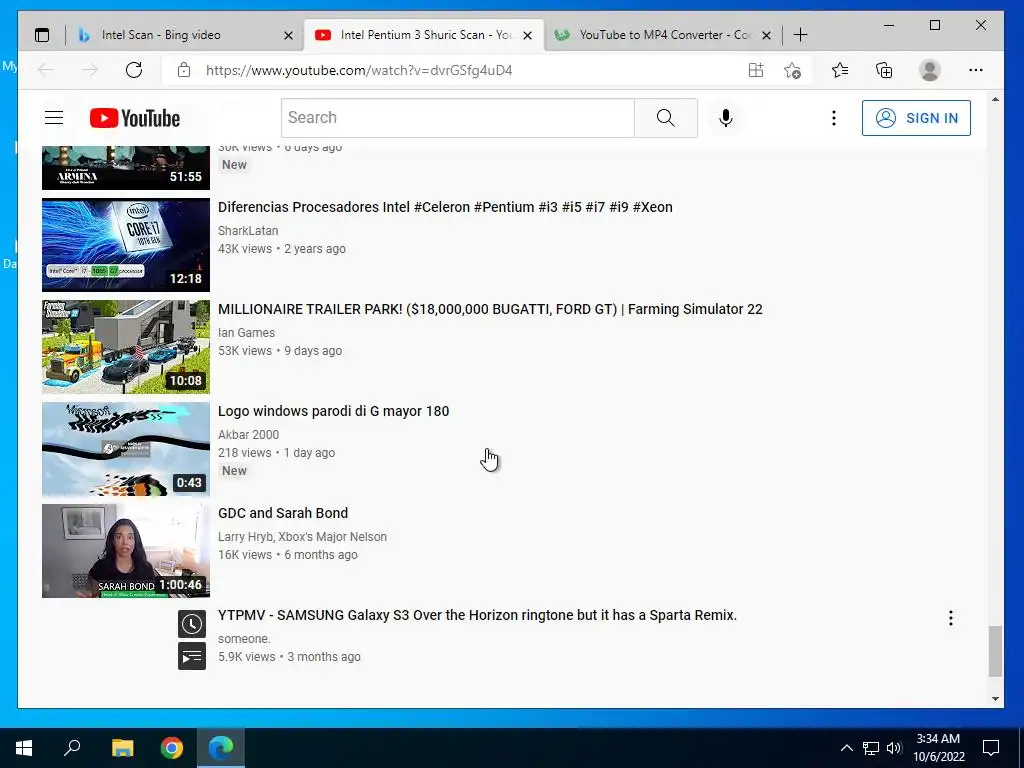Open title Diferencias Procesadores Intel #Celeron
This screenshot has width=1024, height=768.
click(445, 207)
